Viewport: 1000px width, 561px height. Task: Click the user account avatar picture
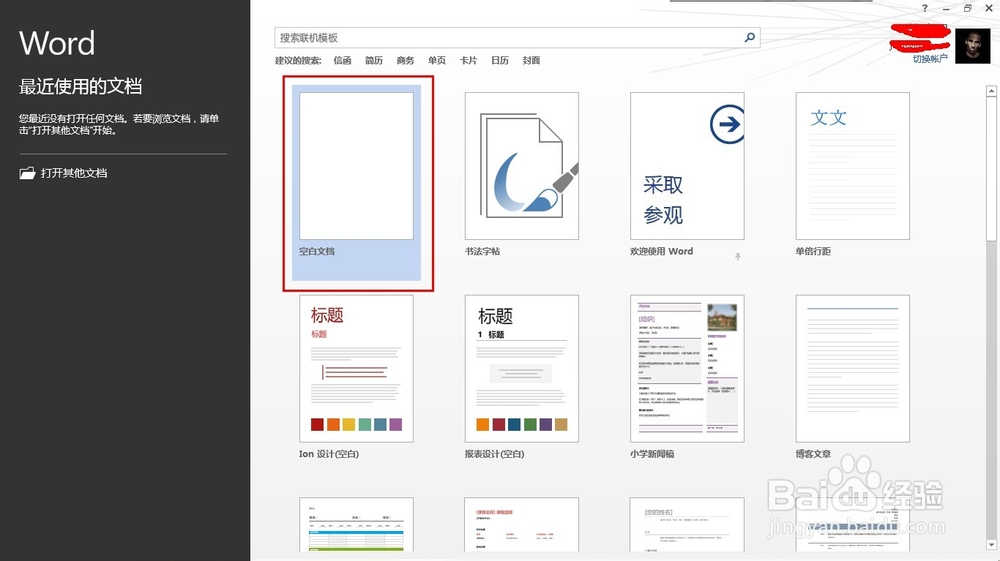point(973,45)
